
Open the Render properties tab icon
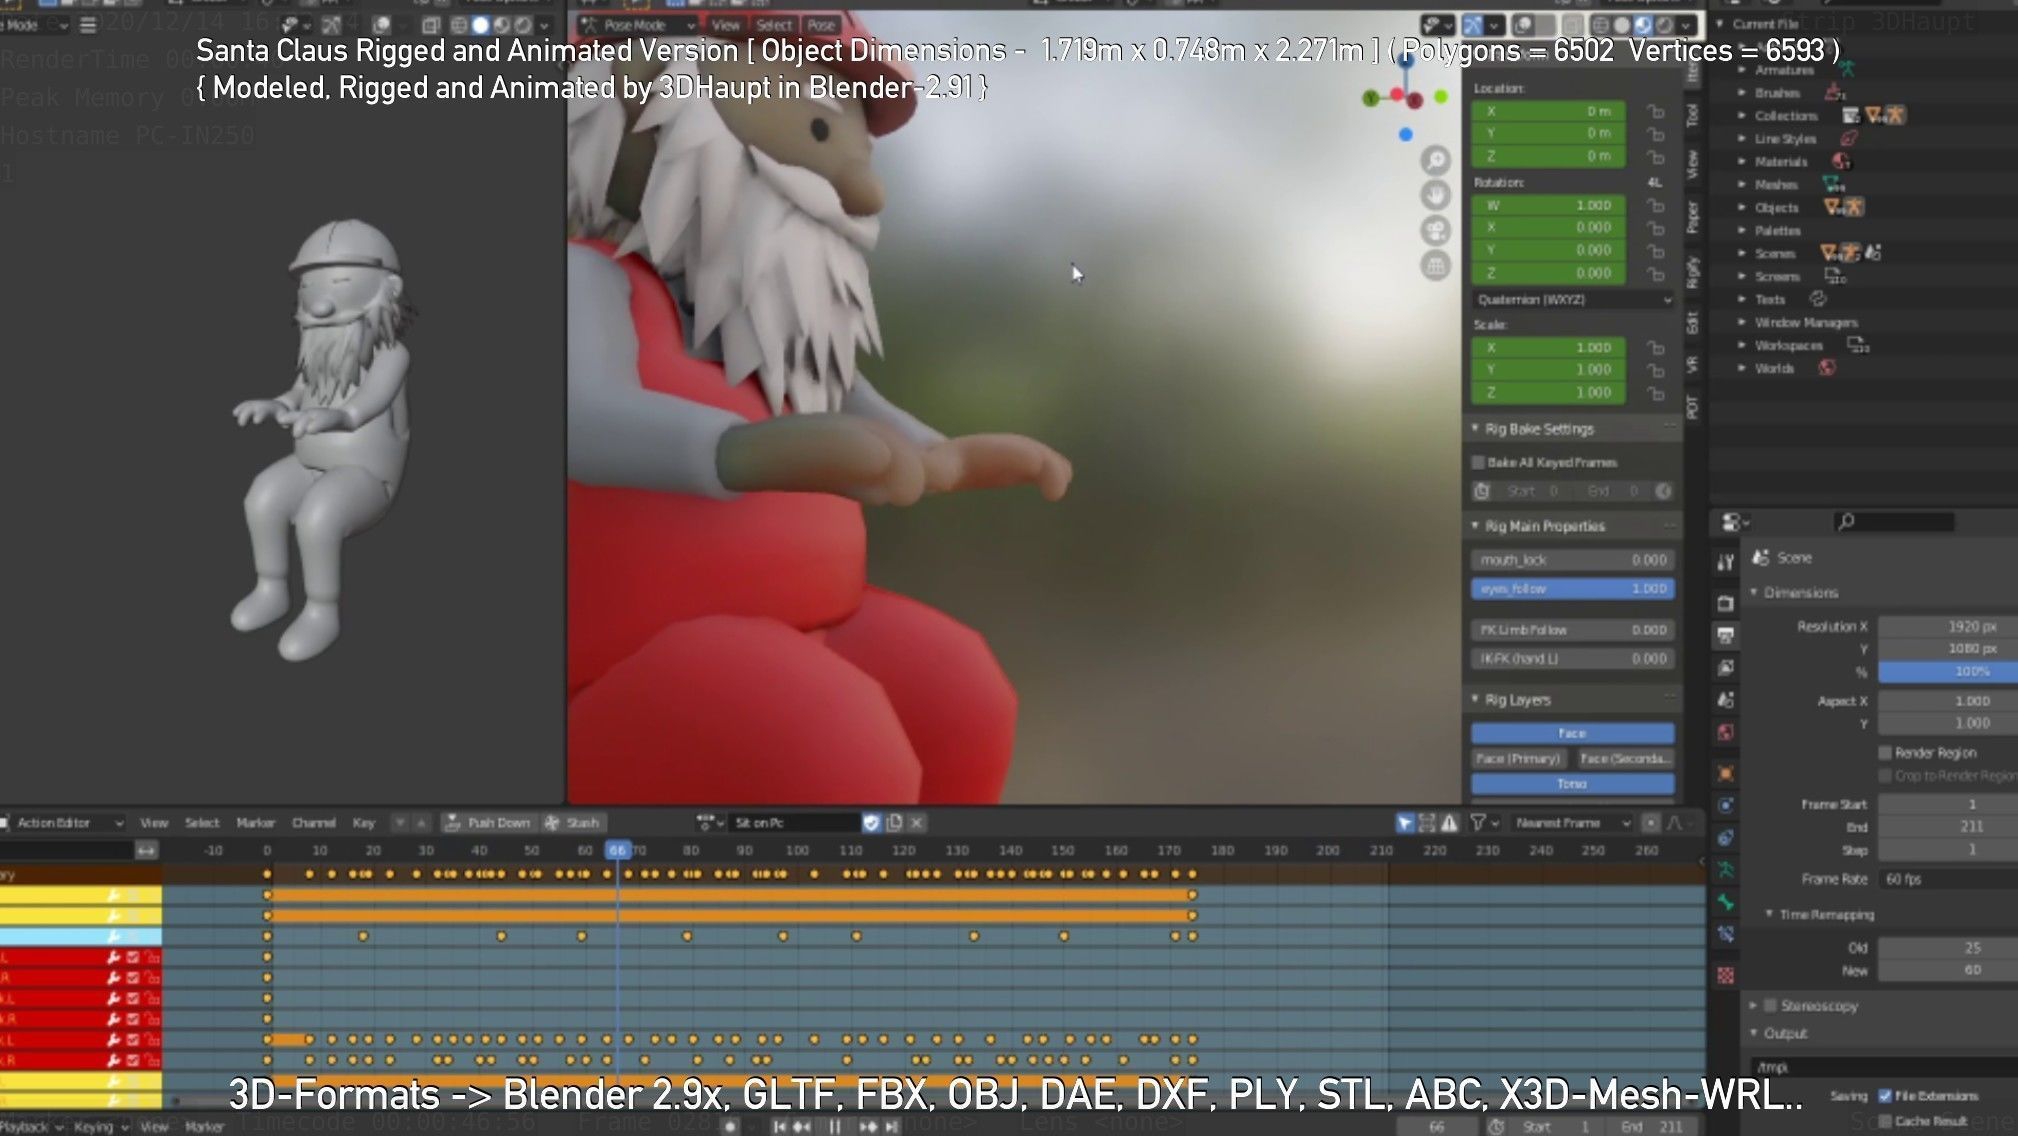[1726, 603]
